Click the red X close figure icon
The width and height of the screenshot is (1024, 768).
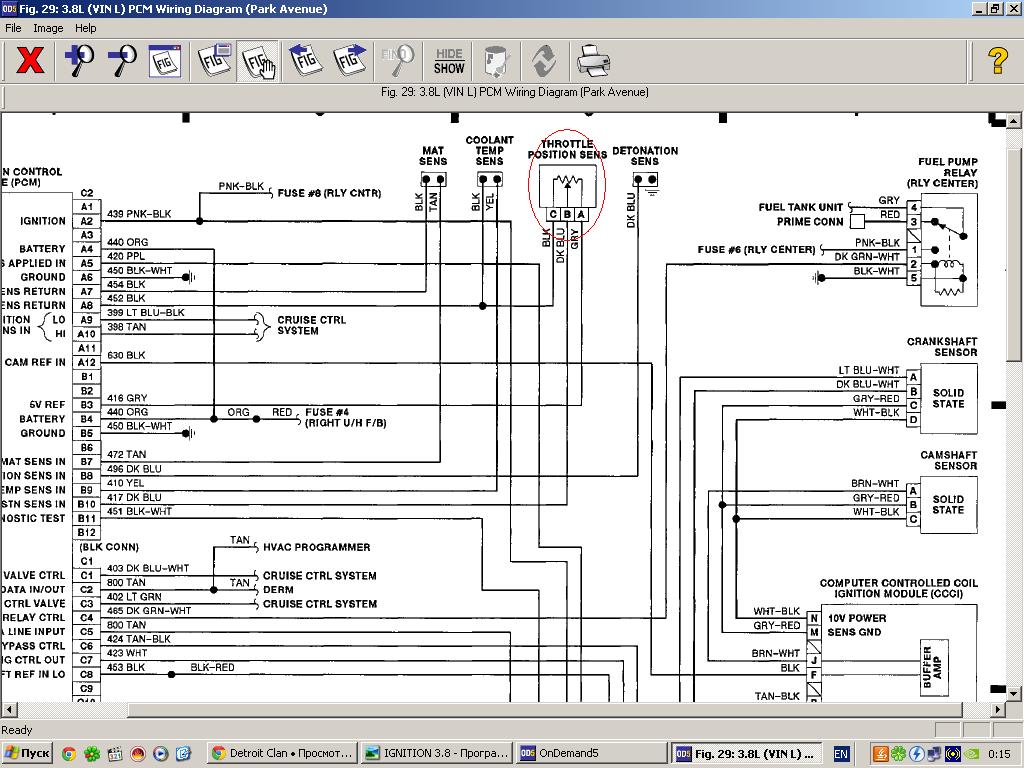[x=30, y=61]
